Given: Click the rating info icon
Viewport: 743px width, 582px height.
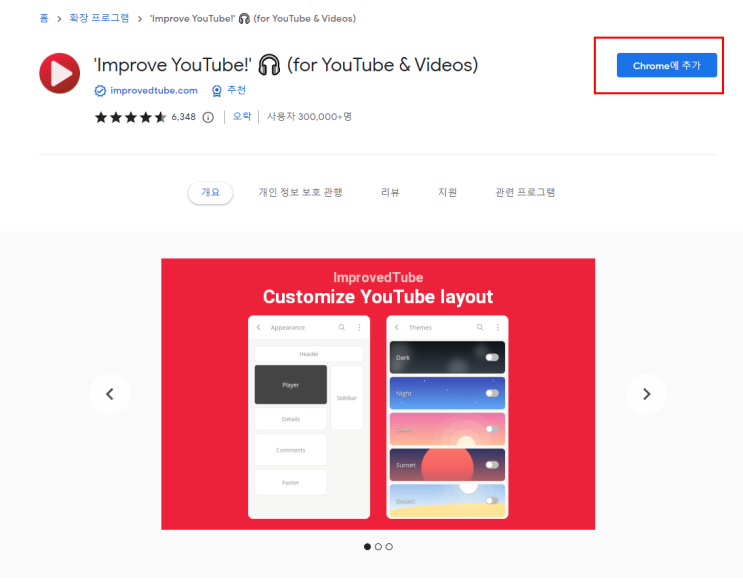Looking at the screenshot, I should 208,117.
